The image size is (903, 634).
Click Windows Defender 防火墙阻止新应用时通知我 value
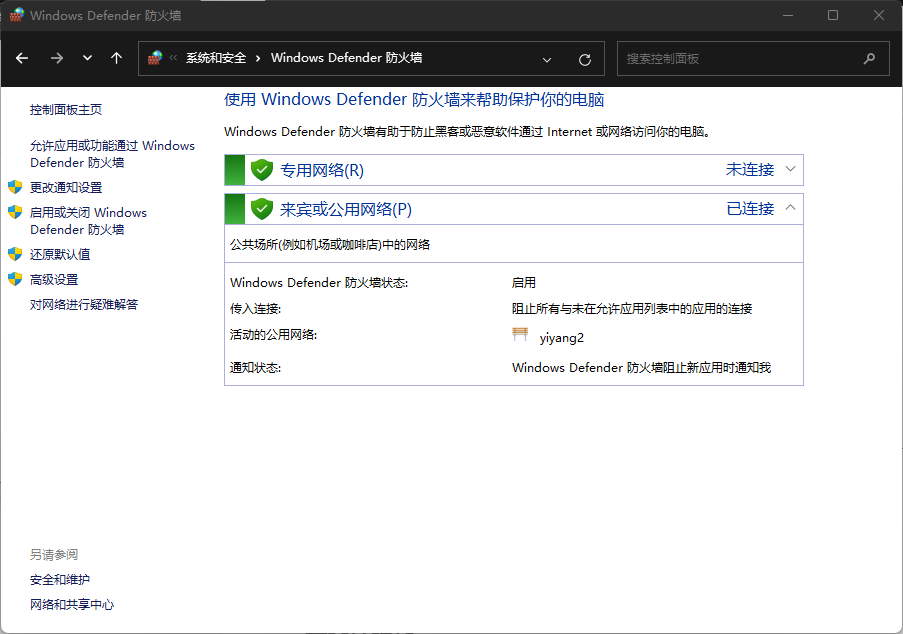[x=641, y=367]
